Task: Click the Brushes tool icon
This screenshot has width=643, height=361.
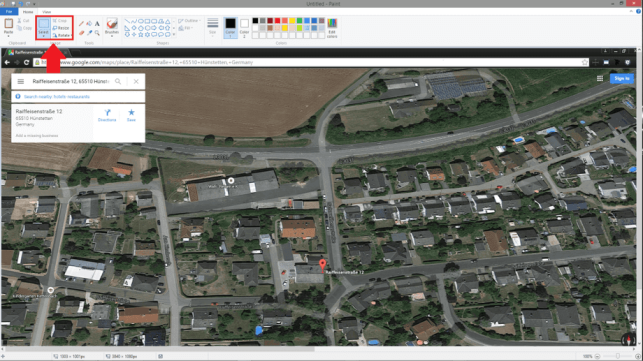Action: pos(112,23)
